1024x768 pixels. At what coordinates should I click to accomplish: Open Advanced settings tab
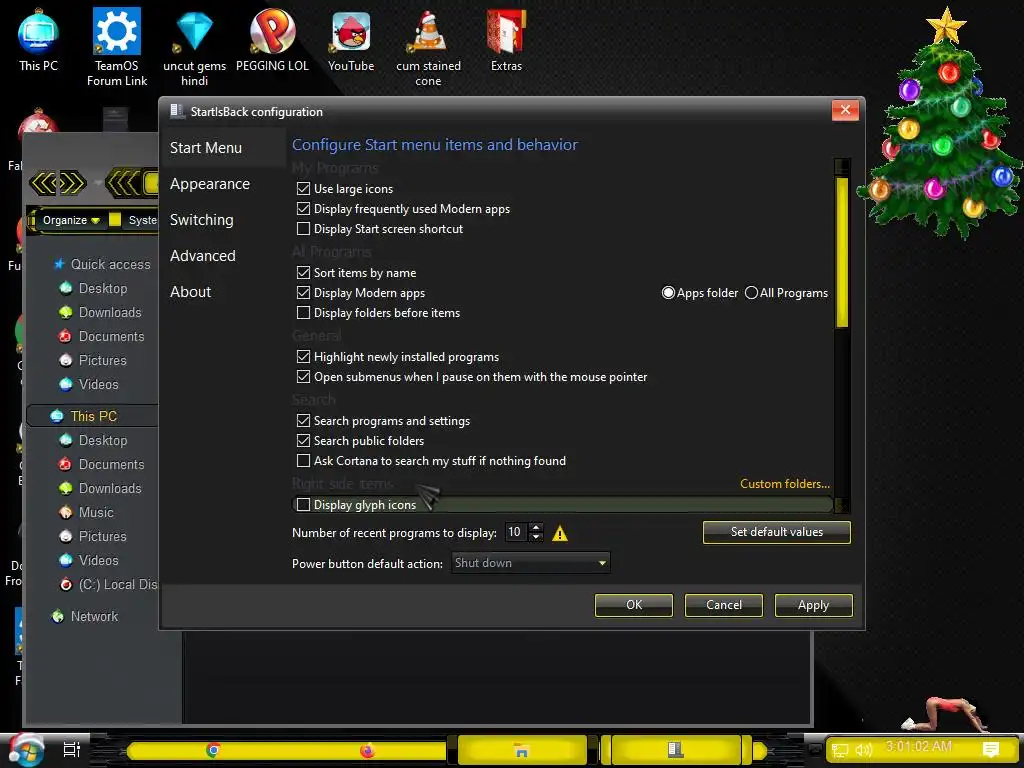coord(202,256)
